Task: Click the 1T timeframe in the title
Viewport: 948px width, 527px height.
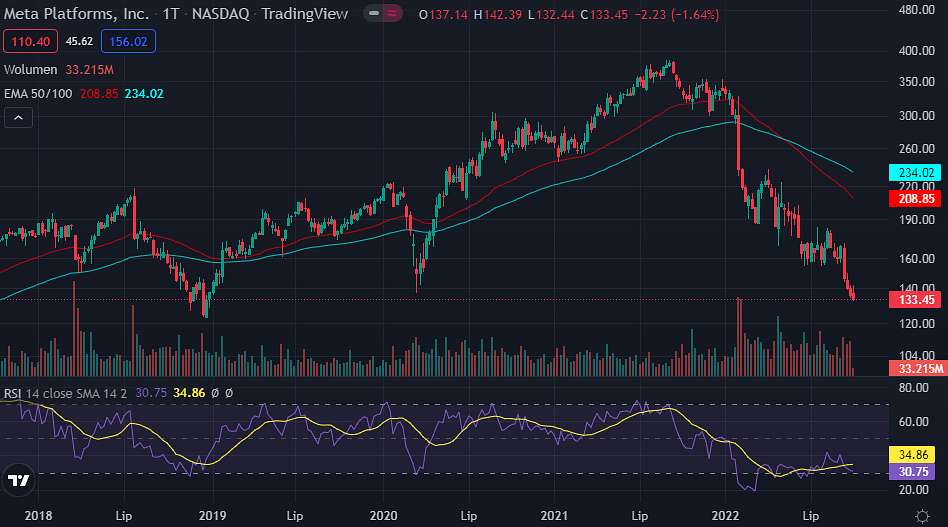Action: 170,14
